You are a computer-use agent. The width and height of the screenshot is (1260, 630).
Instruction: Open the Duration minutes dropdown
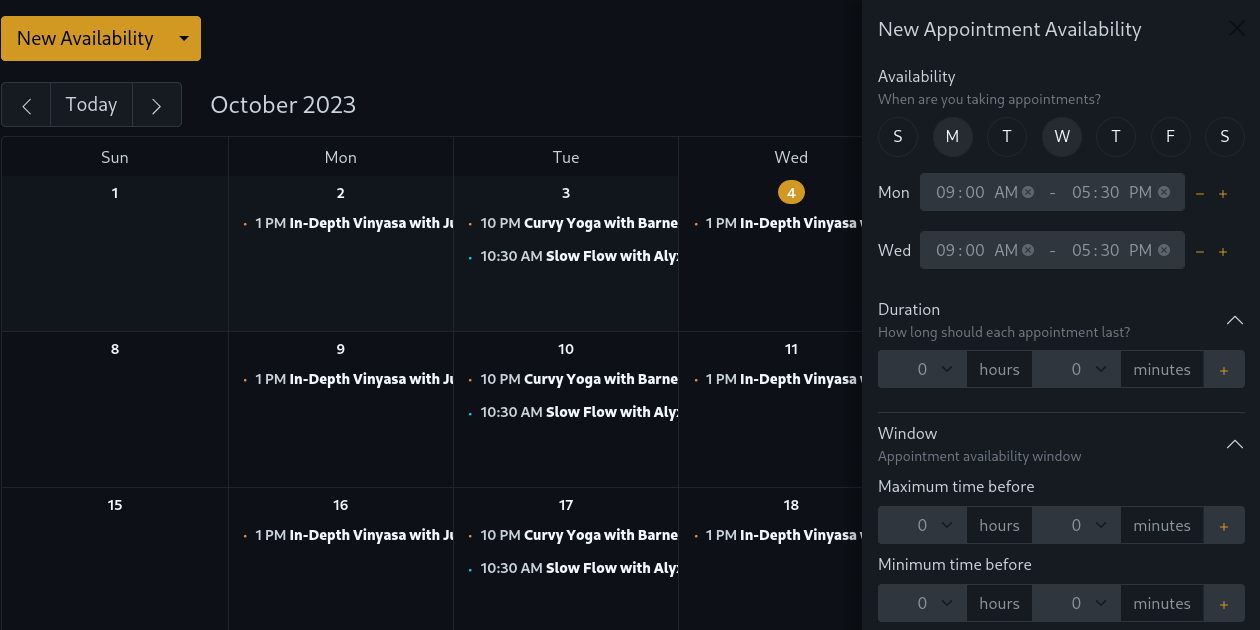1076,369
